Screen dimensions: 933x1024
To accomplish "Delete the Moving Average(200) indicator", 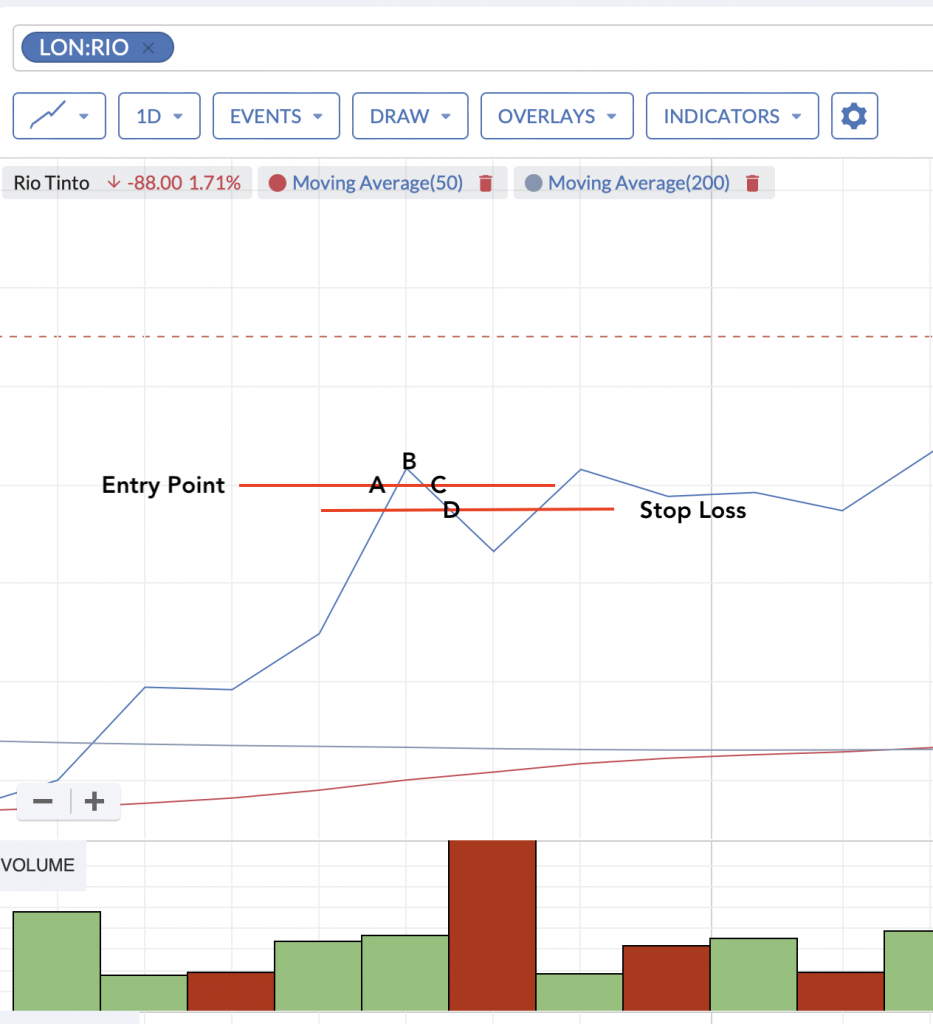I will pyautogui.click(x=753, y=183).
